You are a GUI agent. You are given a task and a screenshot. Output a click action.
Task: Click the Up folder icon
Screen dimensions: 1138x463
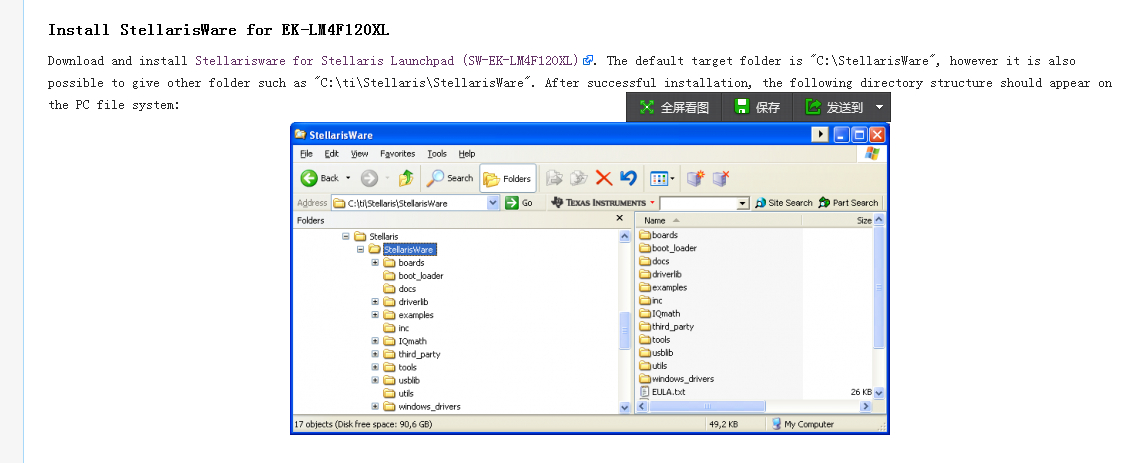coord(406,178)
